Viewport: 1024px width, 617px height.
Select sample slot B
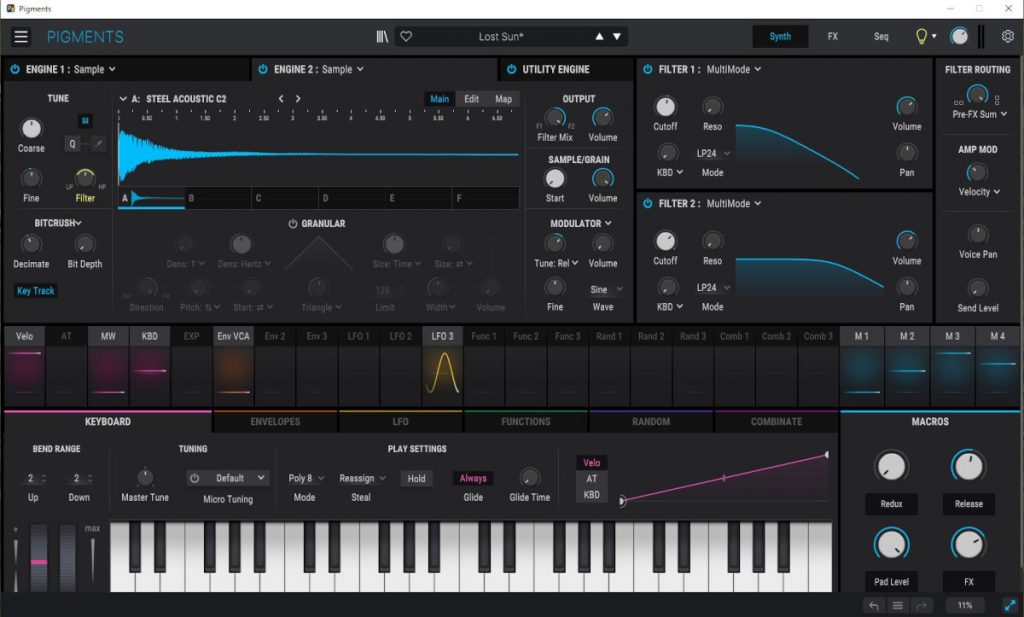(218, 198)
